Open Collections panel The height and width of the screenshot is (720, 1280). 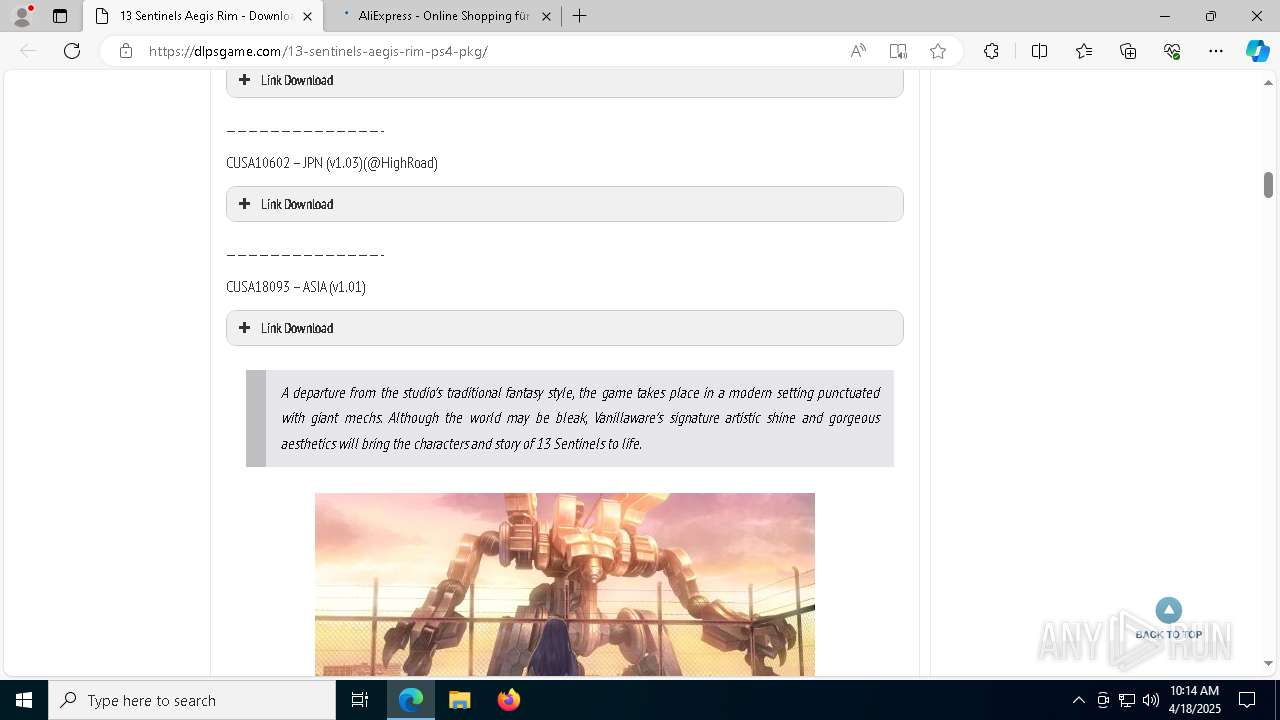click(1128, 51)
